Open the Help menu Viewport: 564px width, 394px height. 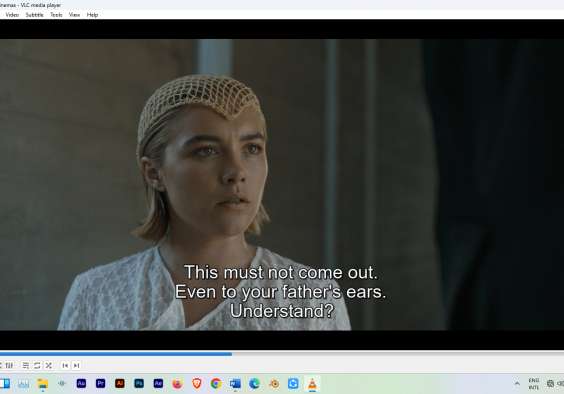92,15
